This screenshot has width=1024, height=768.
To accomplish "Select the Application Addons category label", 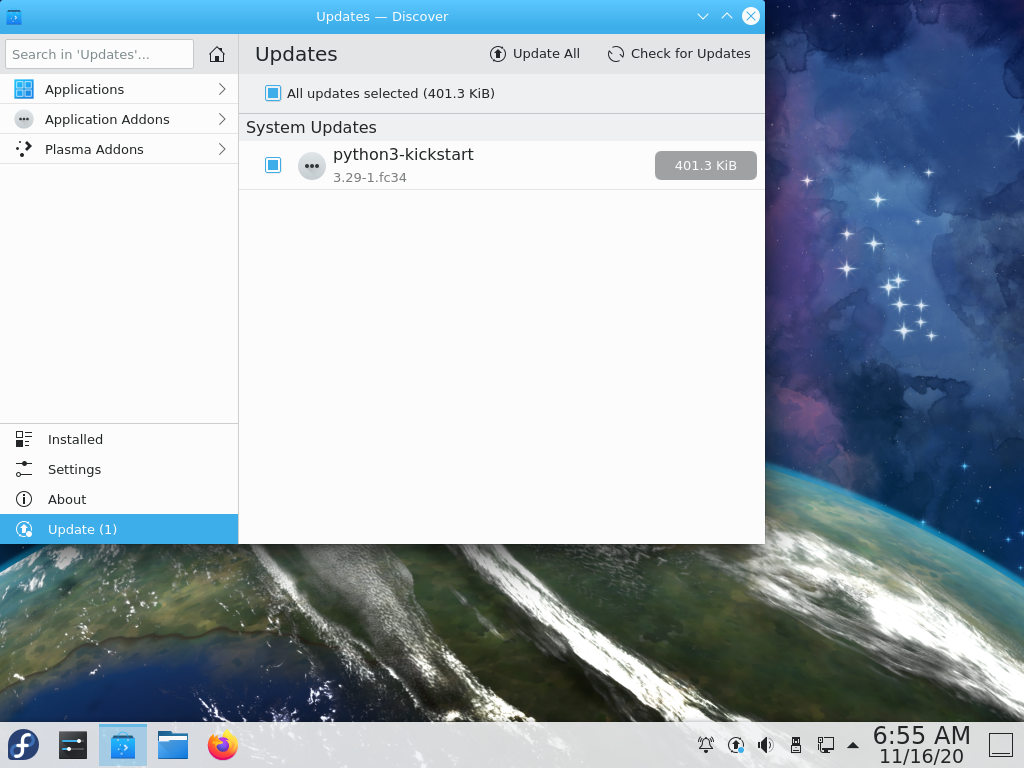I will tap(107, 120).
